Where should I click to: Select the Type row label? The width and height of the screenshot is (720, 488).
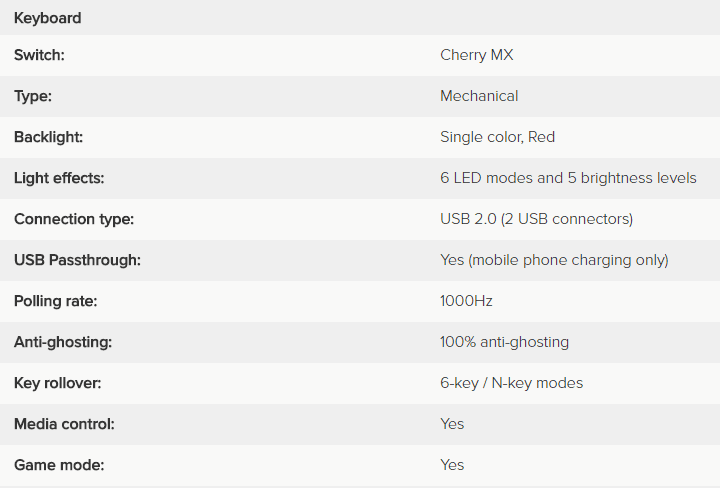point(33,96)
